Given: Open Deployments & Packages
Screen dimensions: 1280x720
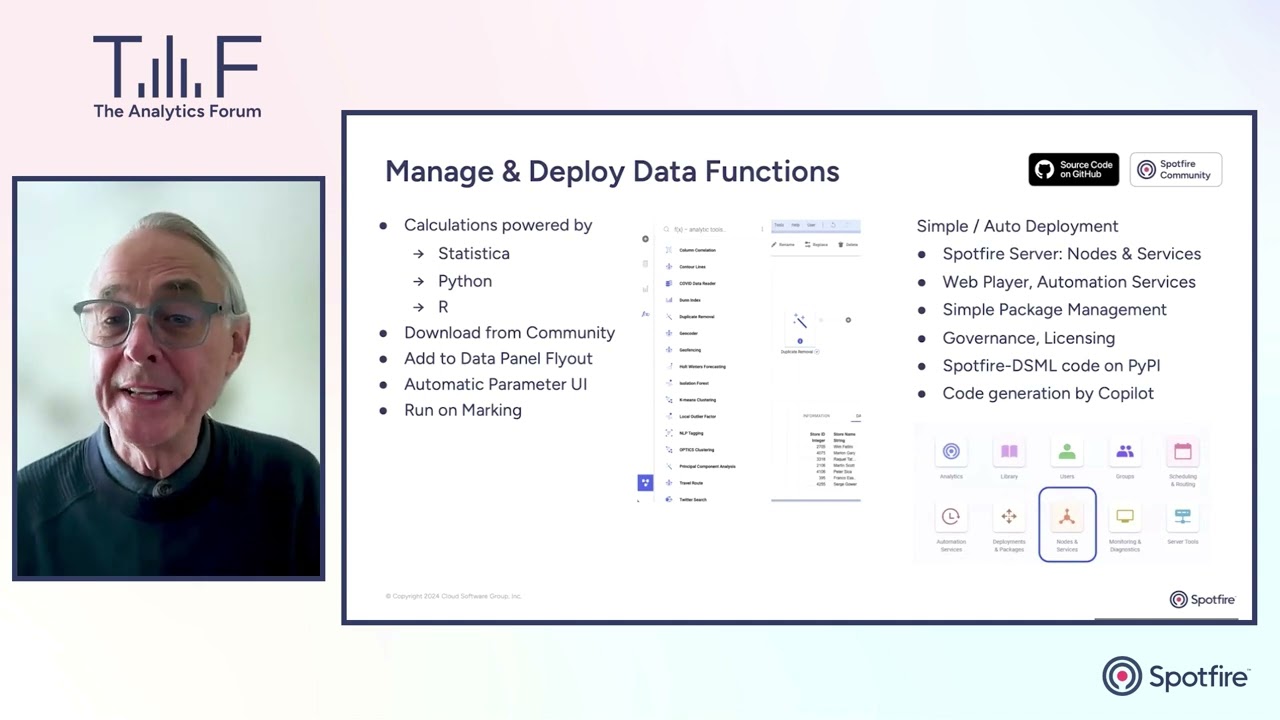Looking at the screenshot, I should pos(1009,517).
